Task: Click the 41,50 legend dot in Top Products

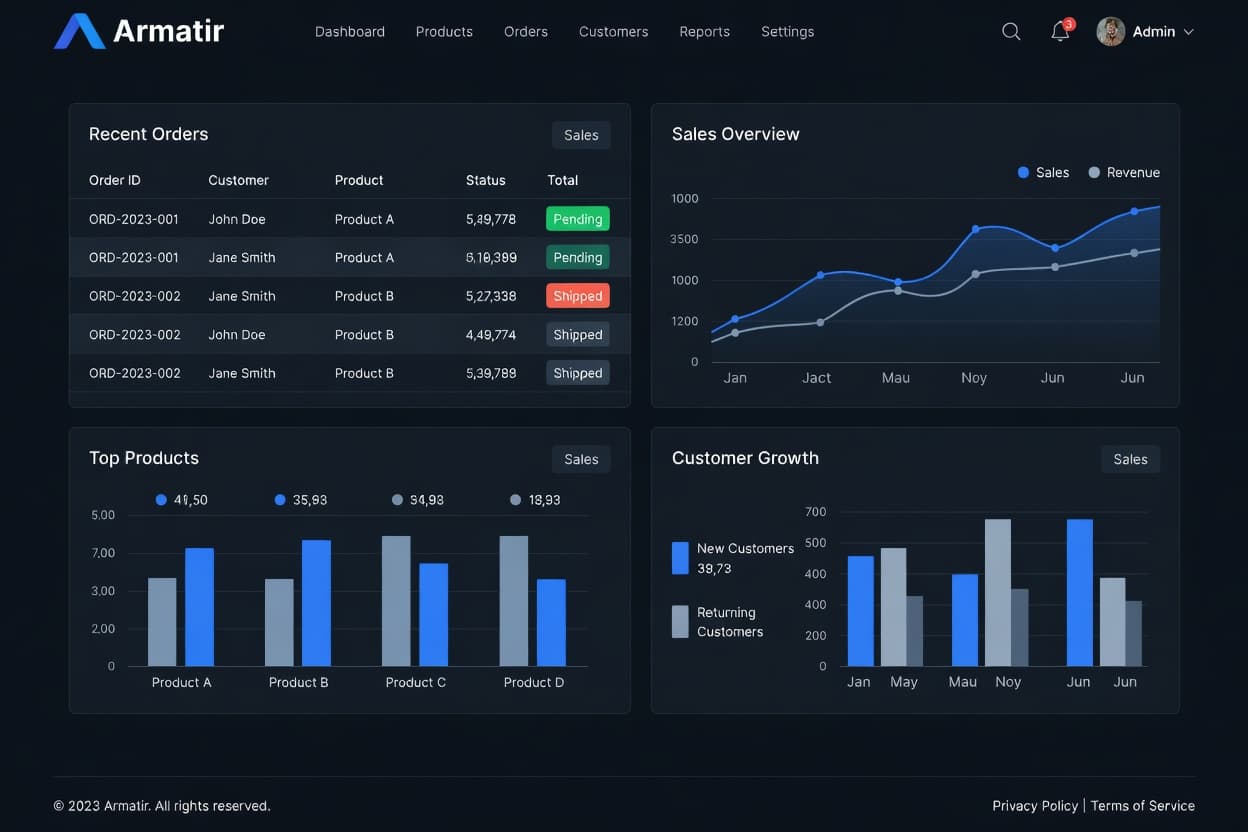Action: 161,500
